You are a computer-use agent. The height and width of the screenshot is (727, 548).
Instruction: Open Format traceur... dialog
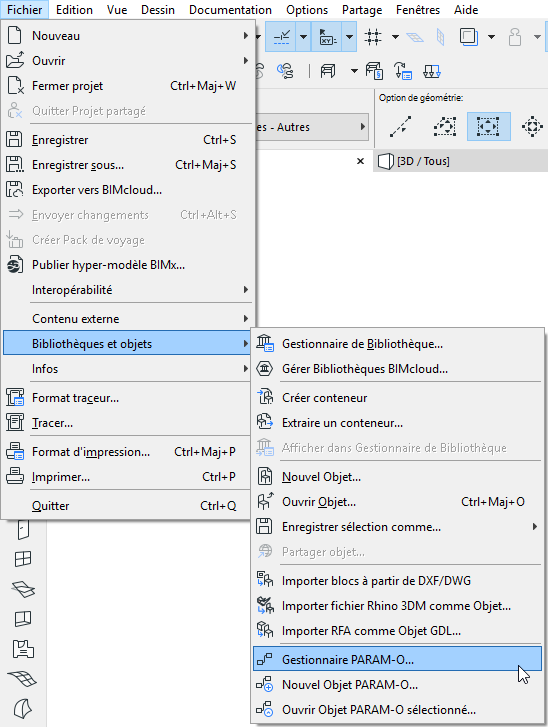[x=128, y=398]
